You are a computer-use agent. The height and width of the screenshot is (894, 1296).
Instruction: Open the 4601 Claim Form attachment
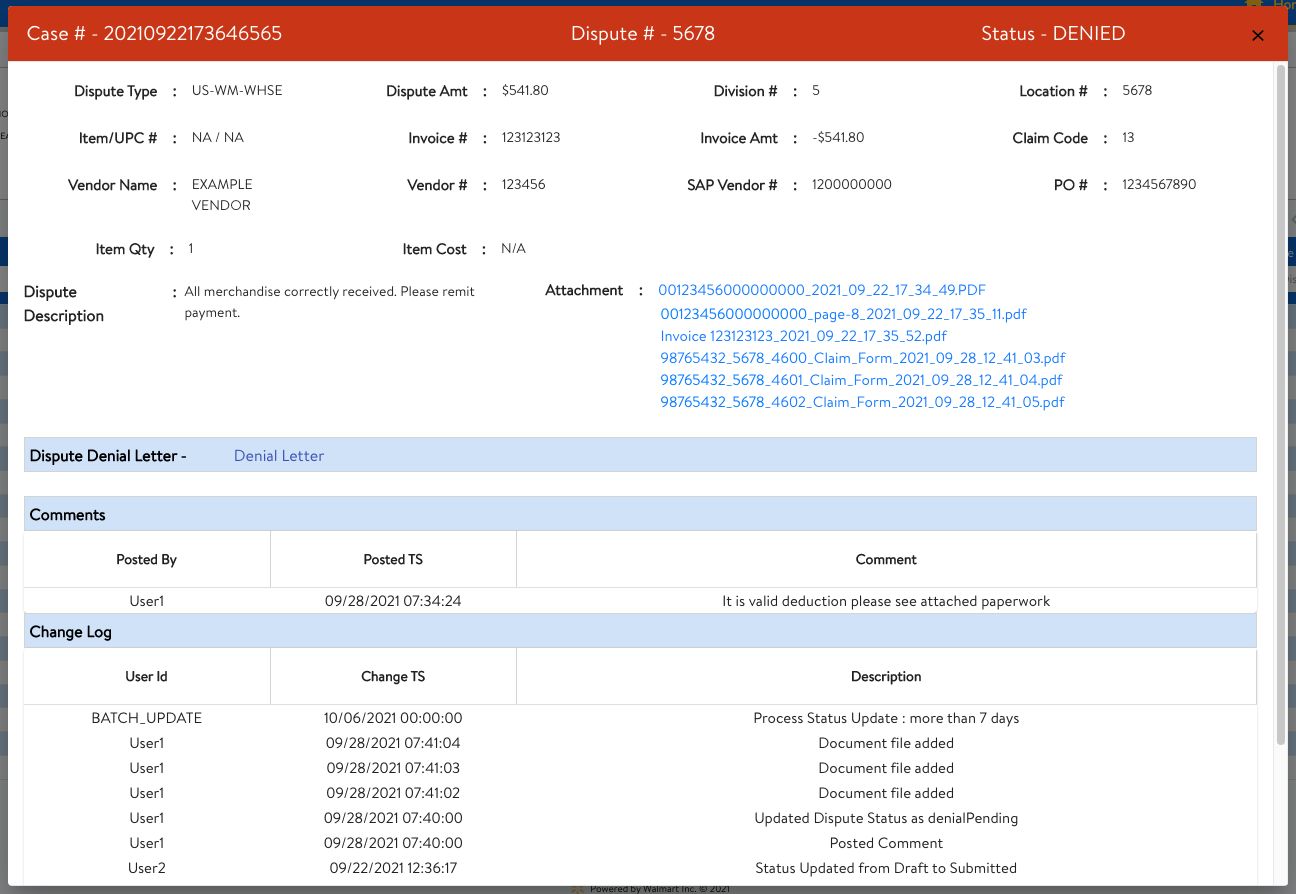[861, 380]
